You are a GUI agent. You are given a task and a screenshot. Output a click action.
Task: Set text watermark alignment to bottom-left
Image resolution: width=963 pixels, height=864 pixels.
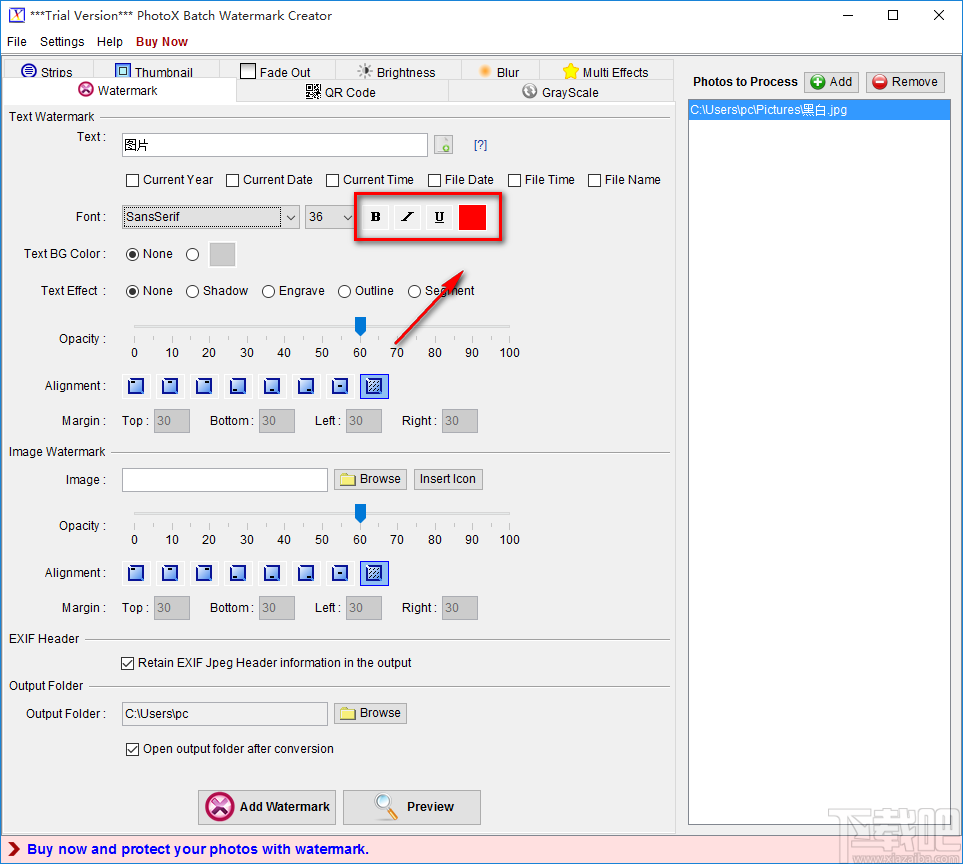click(x=238, y=386)
